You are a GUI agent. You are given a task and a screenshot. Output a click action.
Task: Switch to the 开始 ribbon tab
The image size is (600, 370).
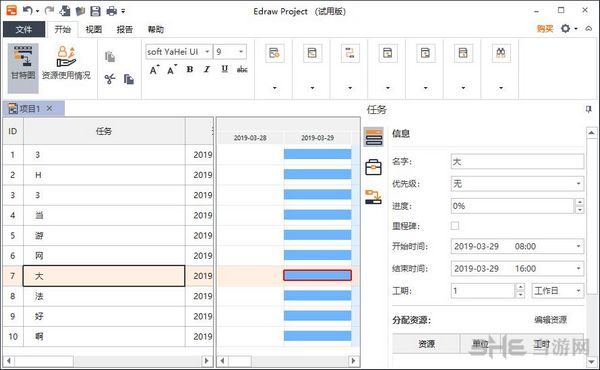[x=62, y=29]
